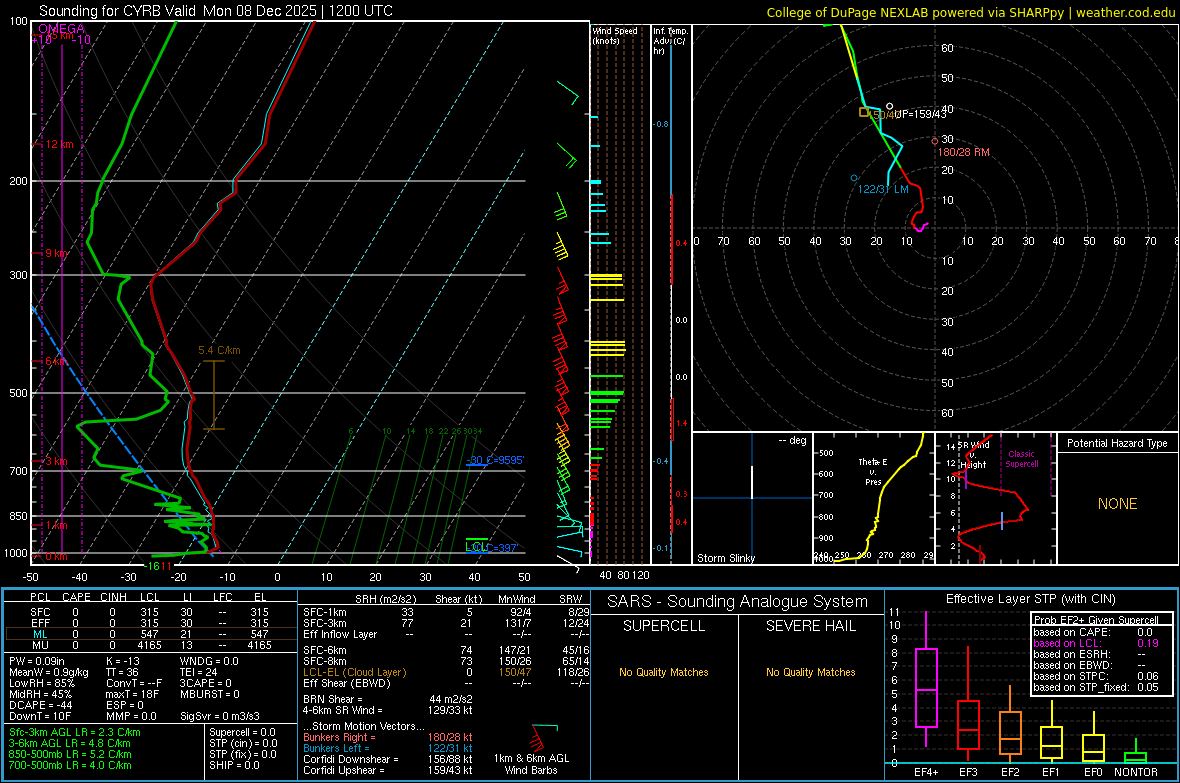This screenshot has width=1180, height=783.
Task: Click the 5.4 C/km lapse rate label
Action: click(x=219, y=350)
